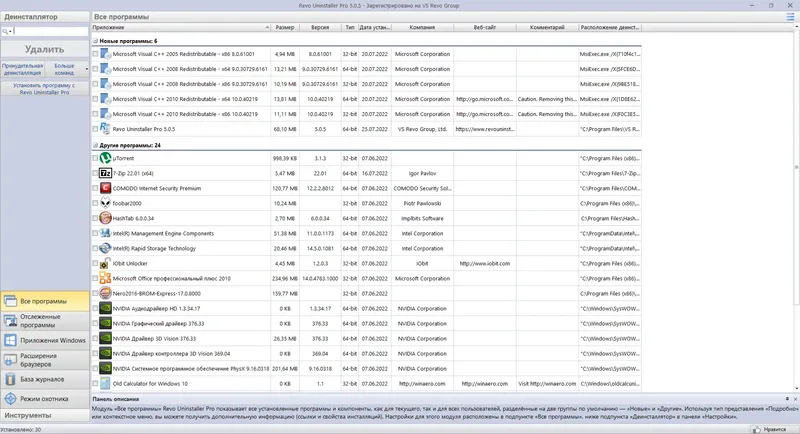Click the Intel Management Engine Components icon
This screenshot has height=434, width=800.
(105, 233)
